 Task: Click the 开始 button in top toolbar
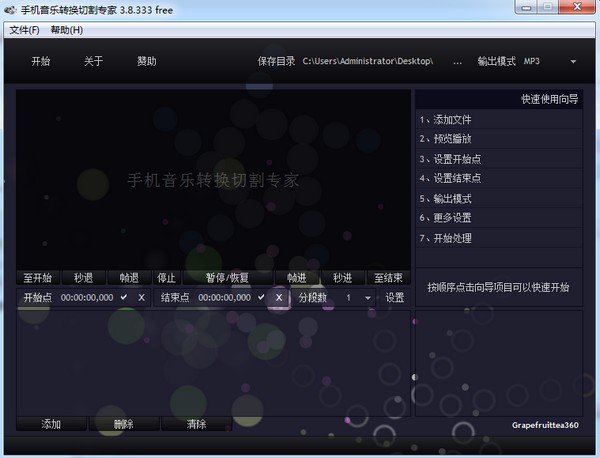pyautogui.click(x=40, y=61)
